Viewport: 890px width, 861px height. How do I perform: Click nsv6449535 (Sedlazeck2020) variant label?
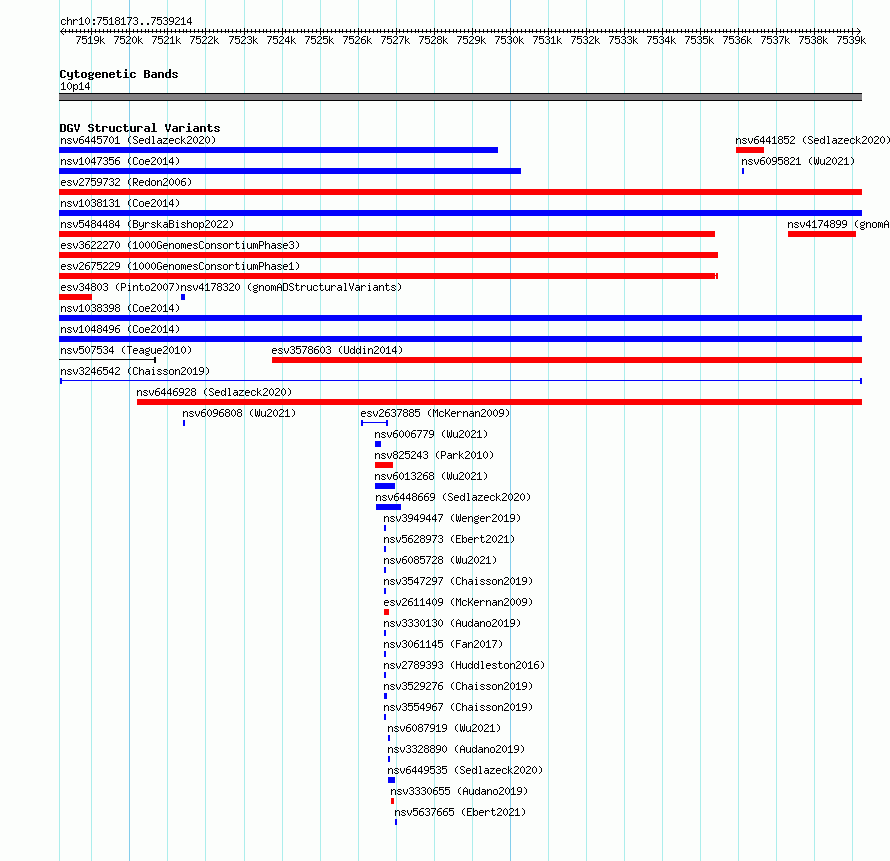tap(465, 770)
